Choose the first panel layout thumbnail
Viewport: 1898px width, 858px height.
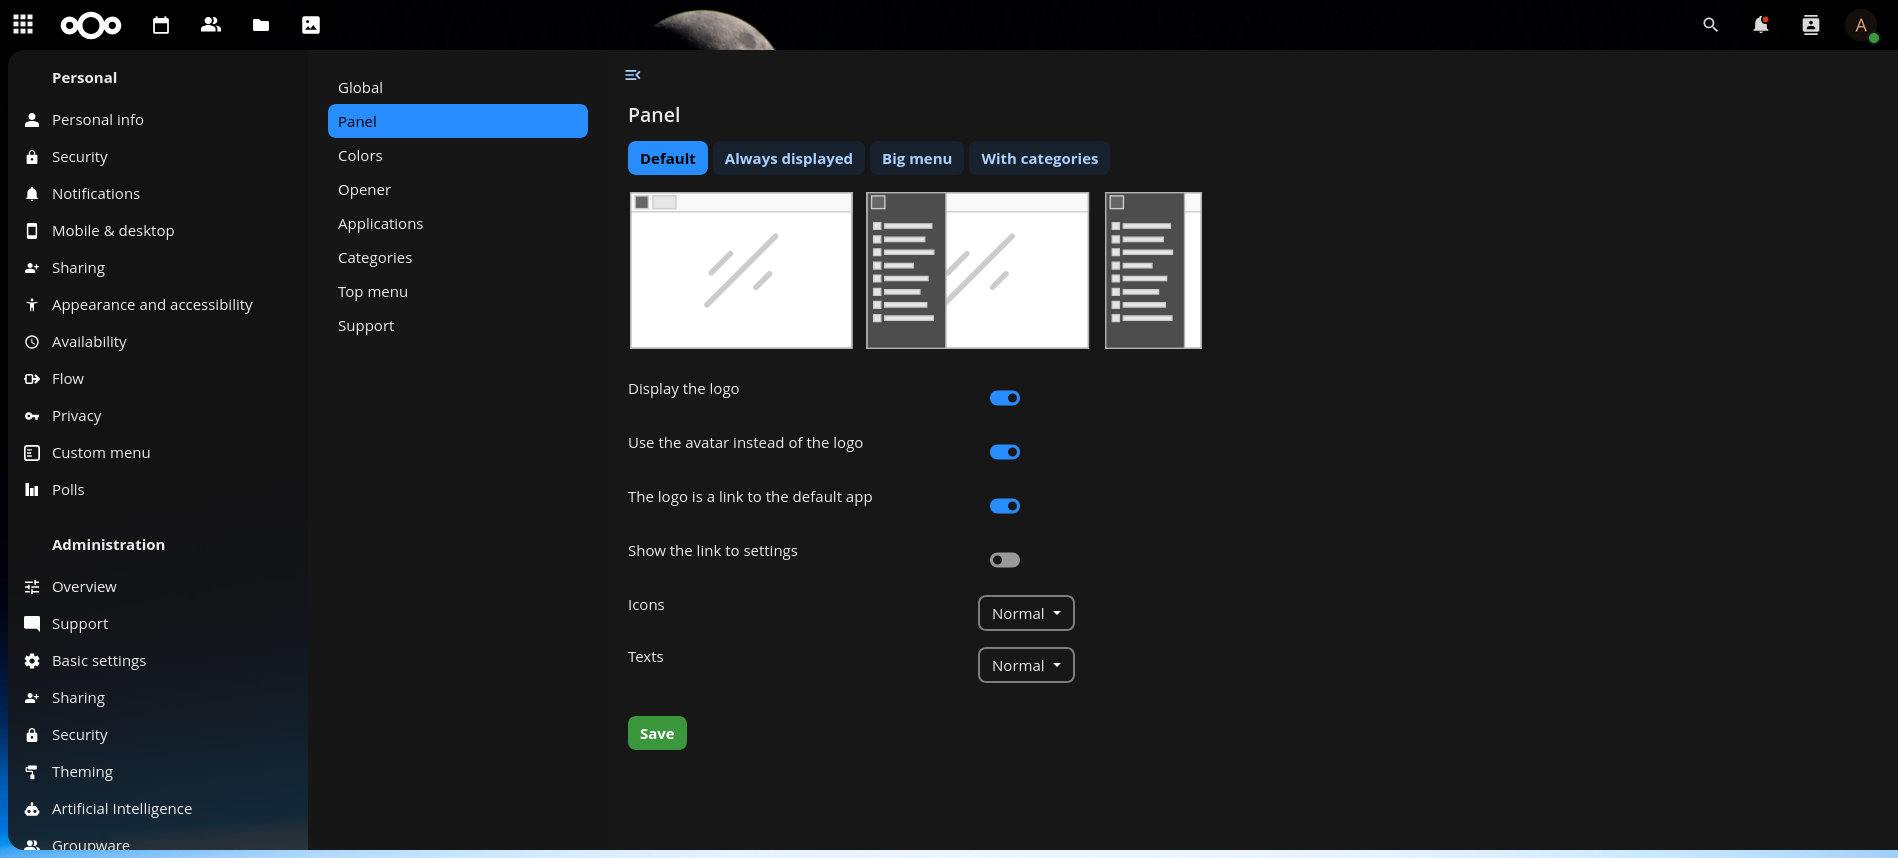point(741,270)
